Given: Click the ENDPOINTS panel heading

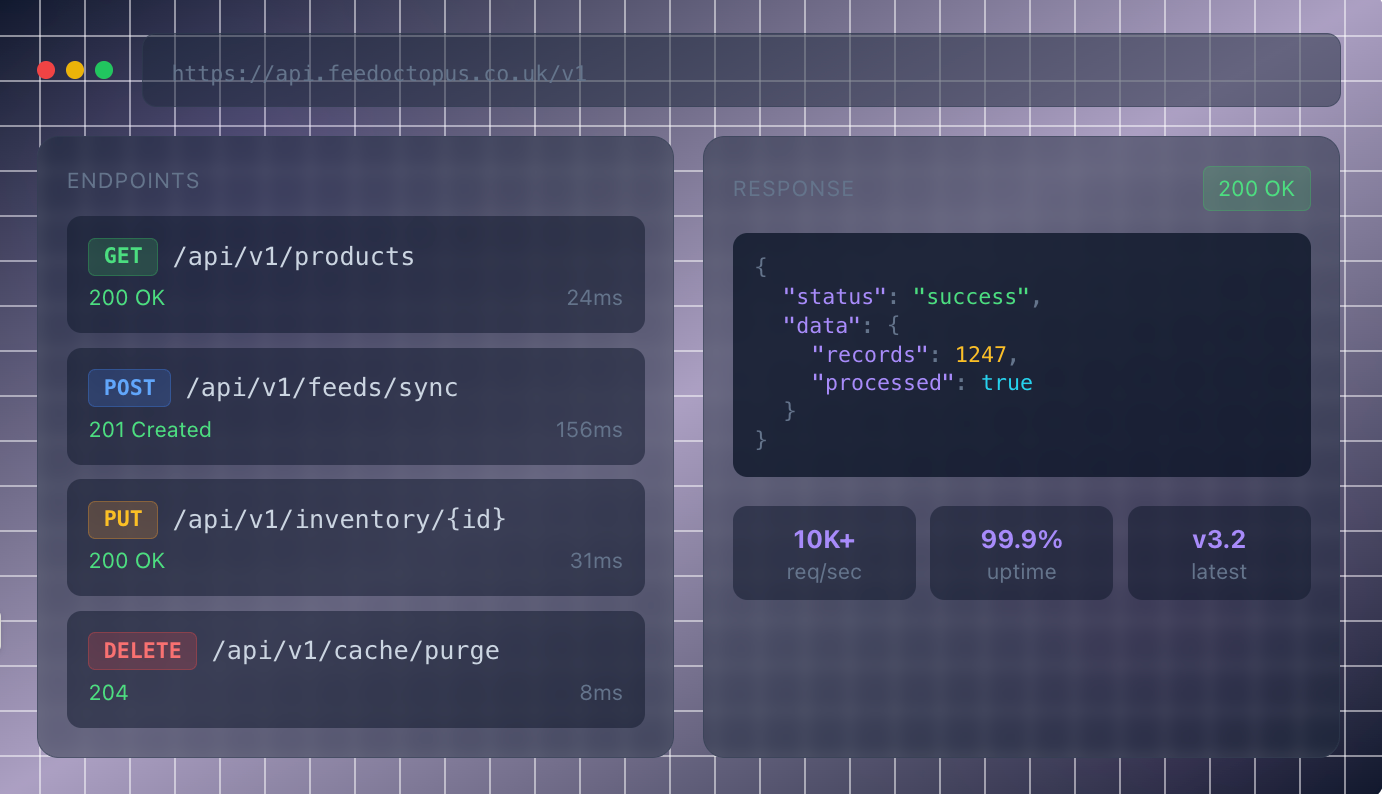Looking at the screenshot, I should click(133, 181).
